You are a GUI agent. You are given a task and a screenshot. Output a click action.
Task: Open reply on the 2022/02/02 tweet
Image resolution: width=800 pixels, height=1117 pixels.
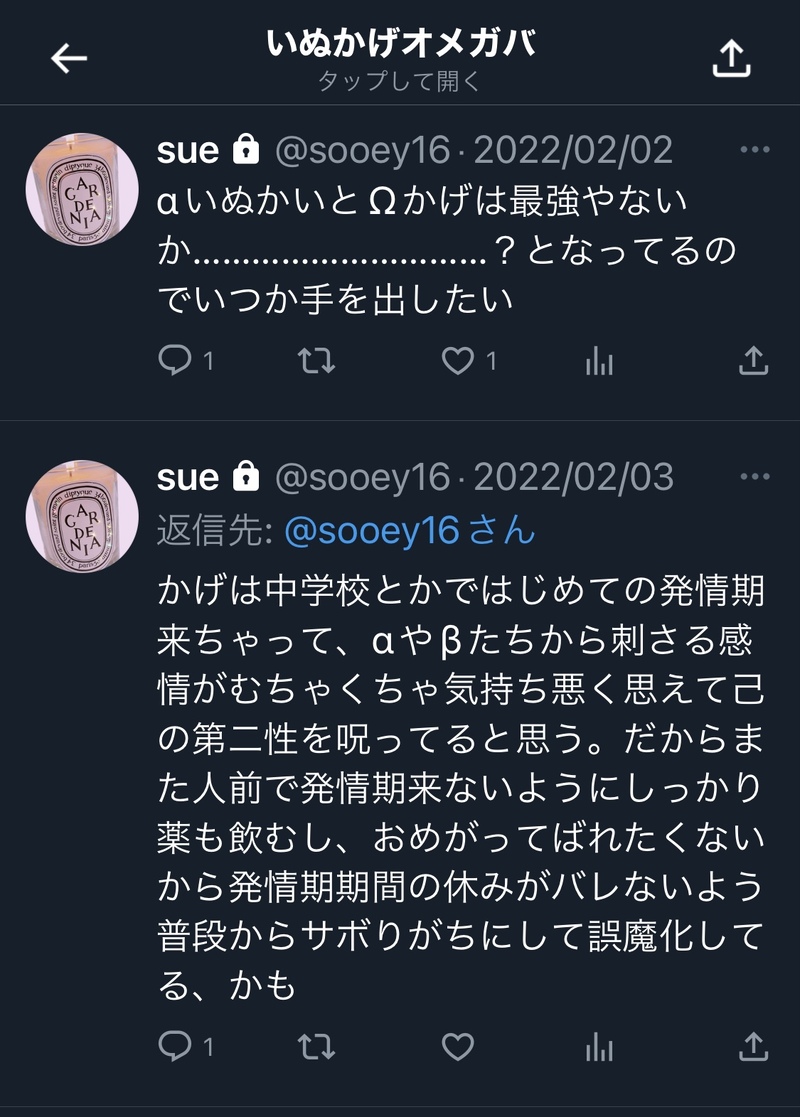[175, 360]
